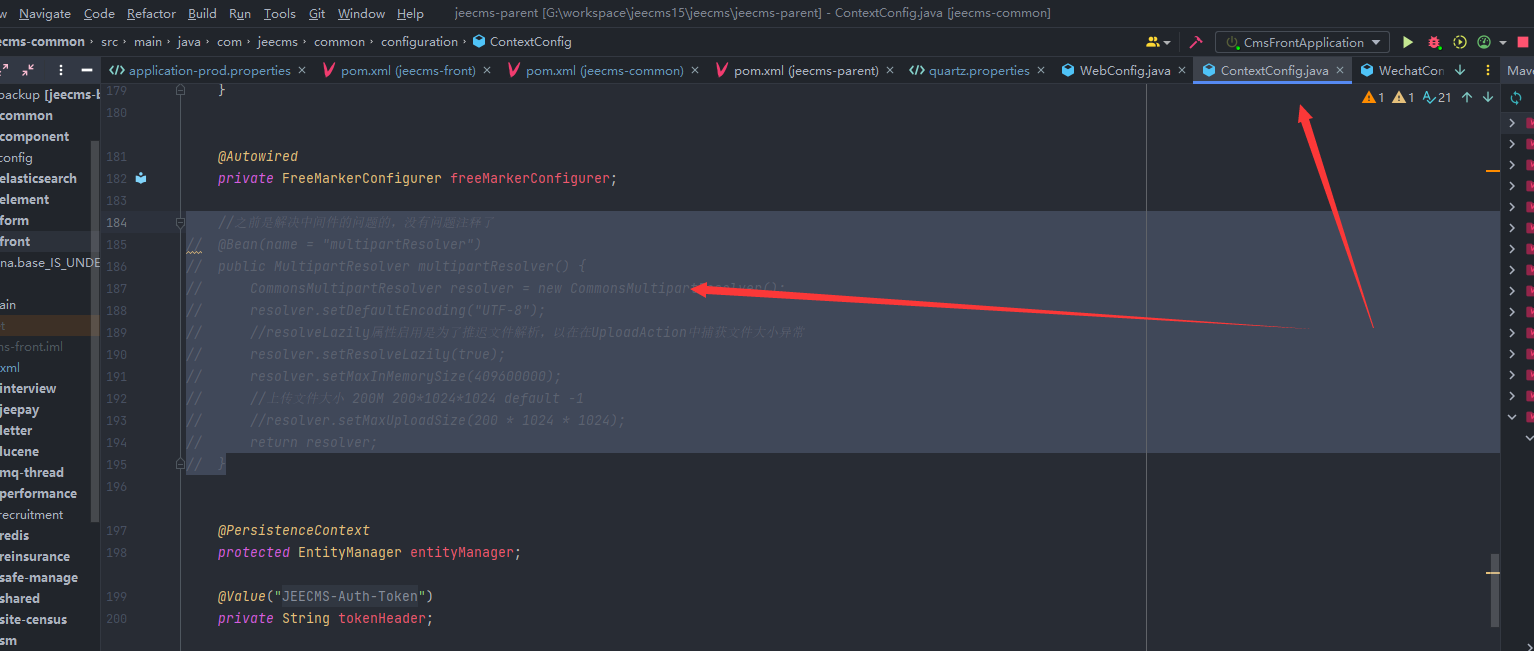This screenshot has width=1534, height=651.
Task: Open the Run menu
Action: 240,13
